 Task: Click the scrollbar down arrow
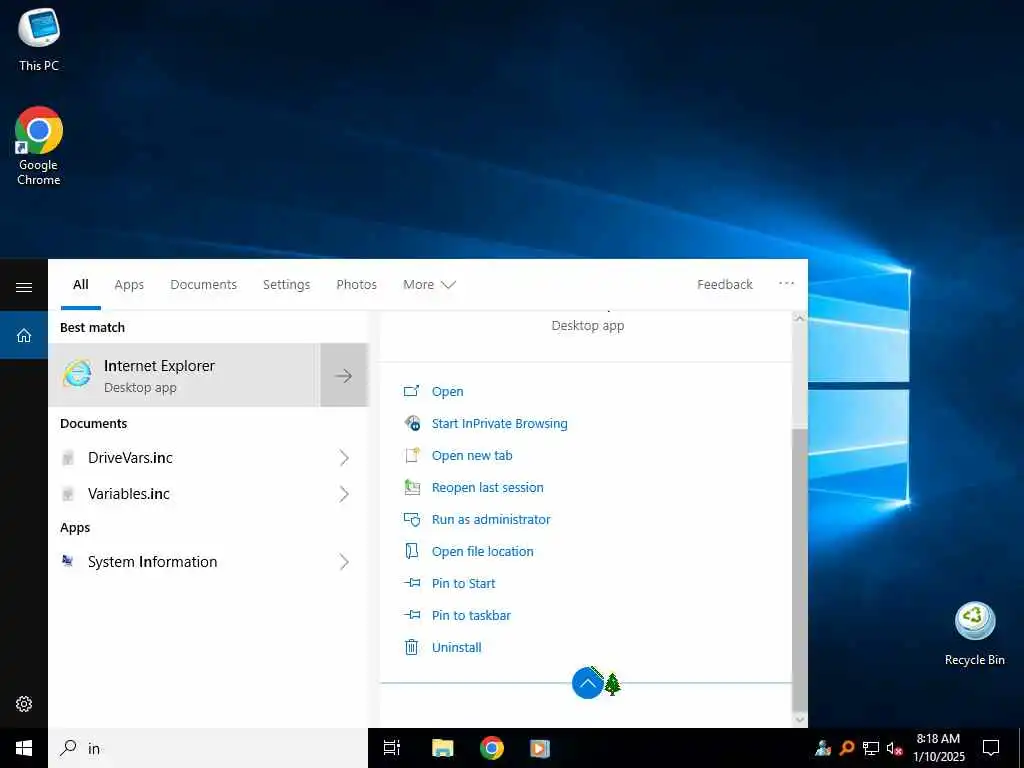click(x=799, y=720)
